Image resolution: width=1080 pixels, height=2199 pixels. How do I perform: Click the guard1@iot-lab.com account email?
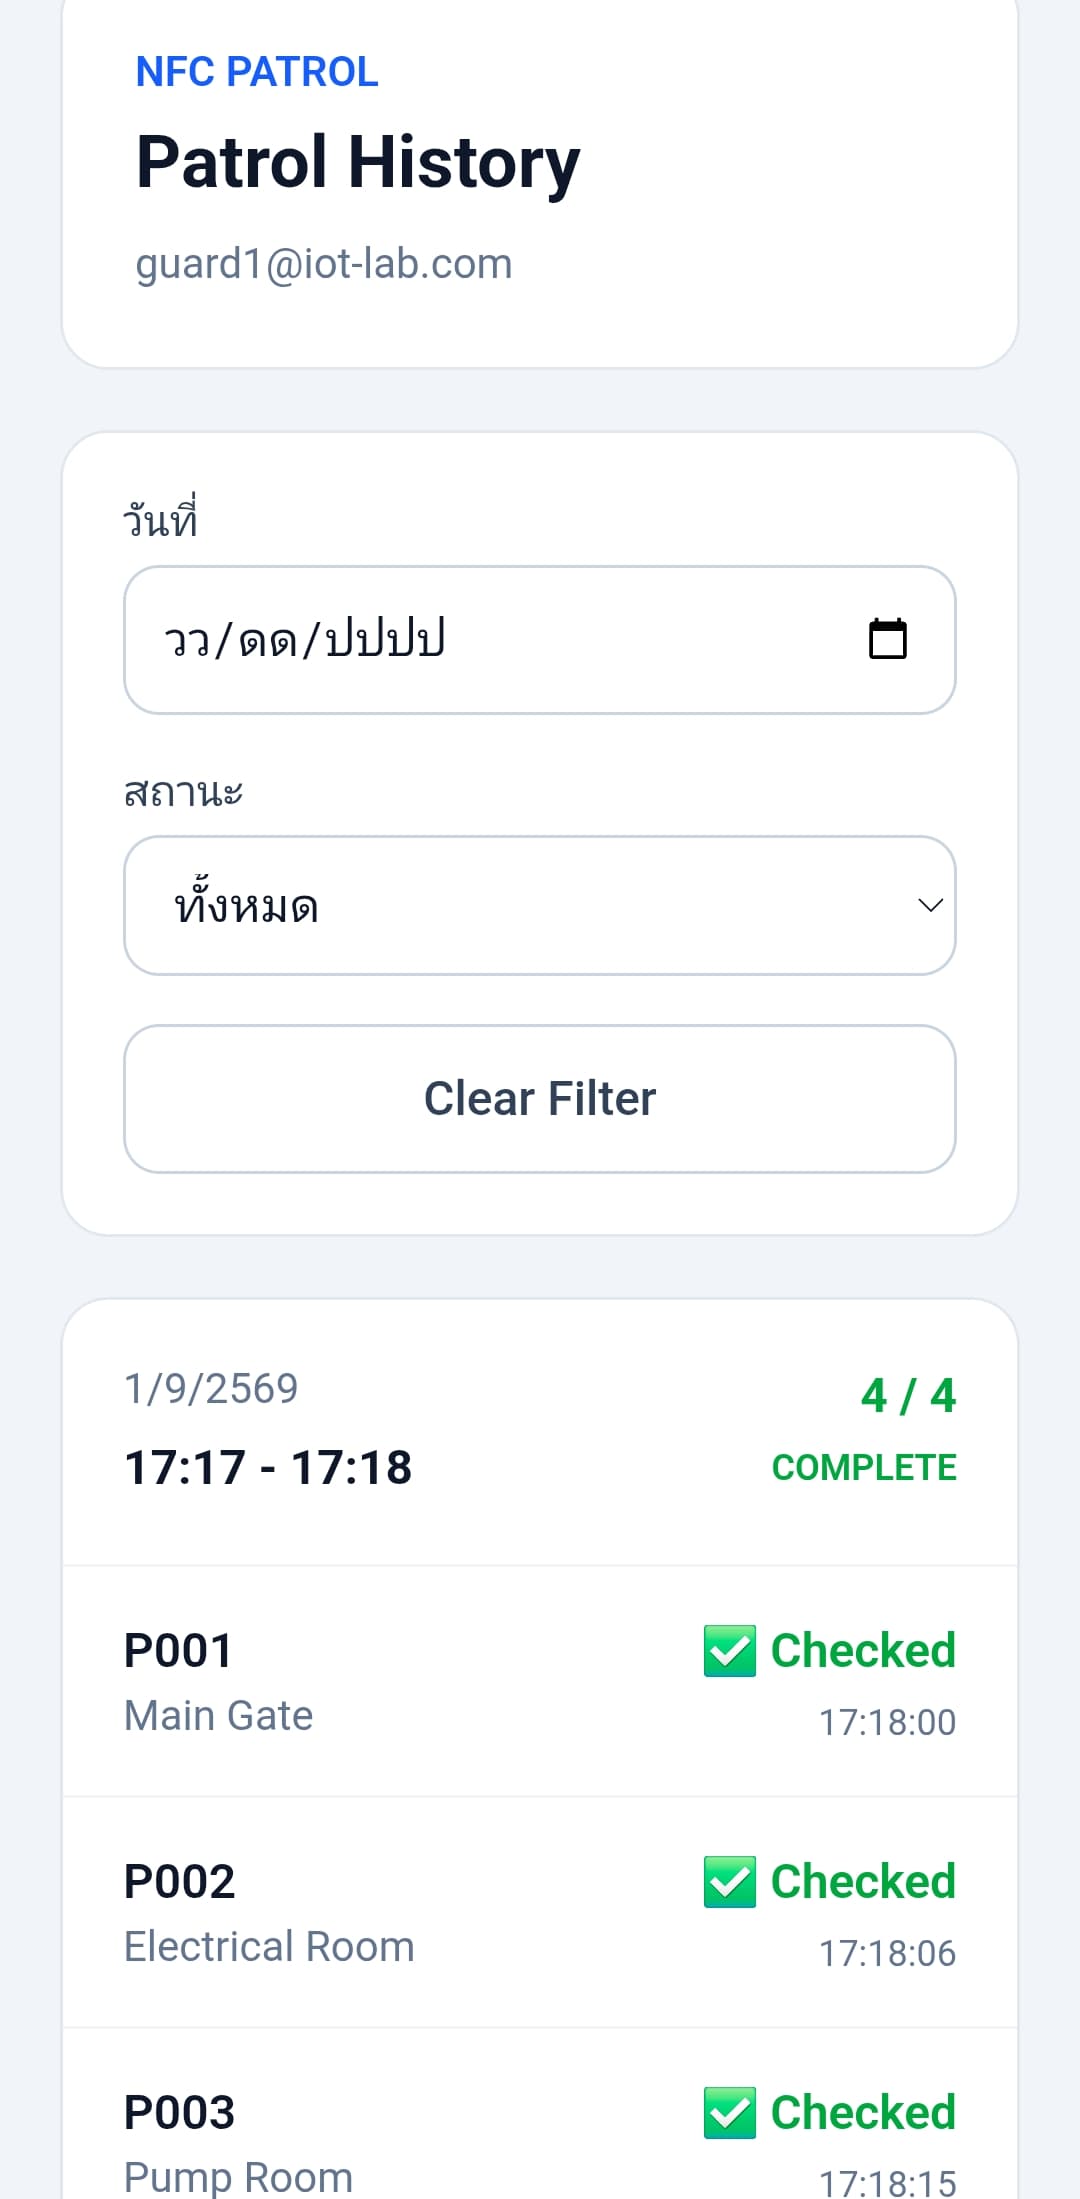pos(324,264)
